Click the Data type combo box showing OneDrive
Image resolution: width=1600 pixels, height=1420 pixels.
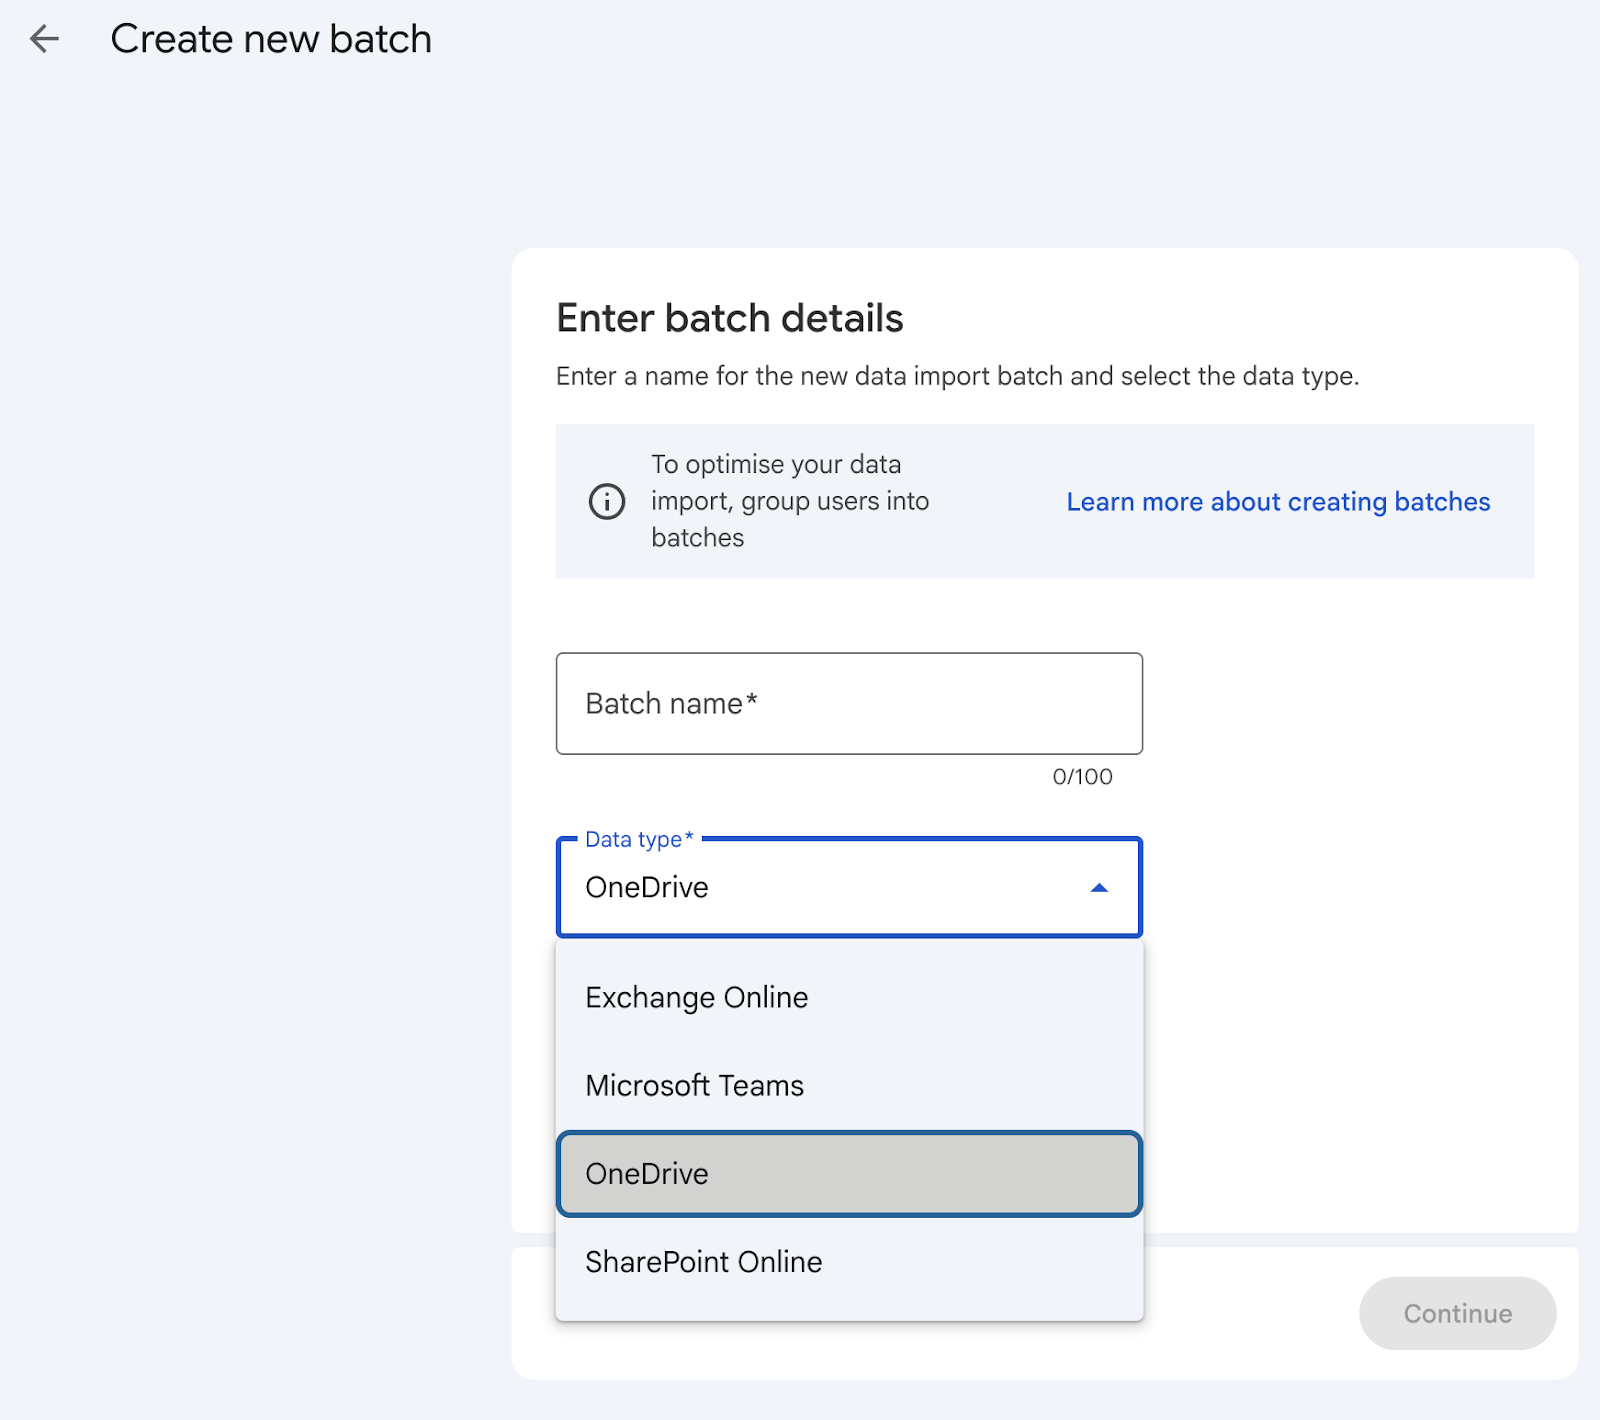[x=849, y=888]
